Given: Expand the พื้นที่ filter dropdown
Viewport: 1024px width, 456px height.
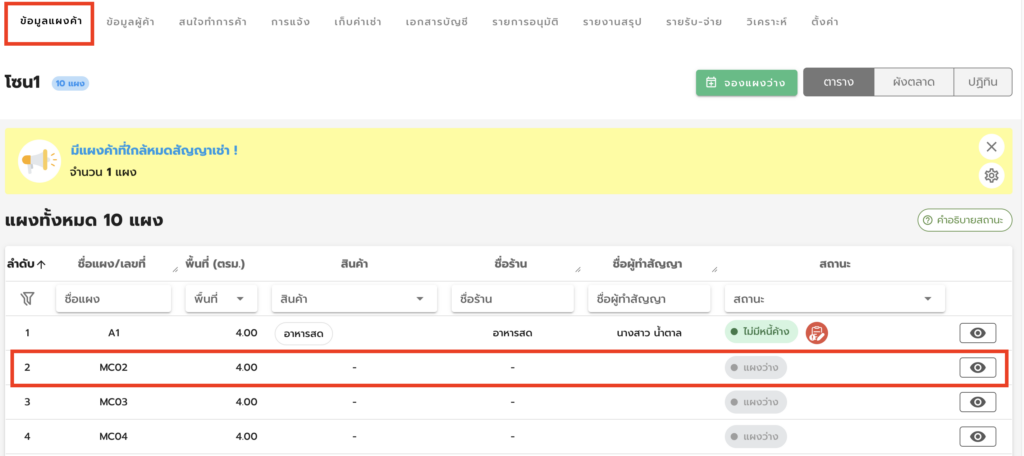Looking at the screenshot, I should (221, 299).
